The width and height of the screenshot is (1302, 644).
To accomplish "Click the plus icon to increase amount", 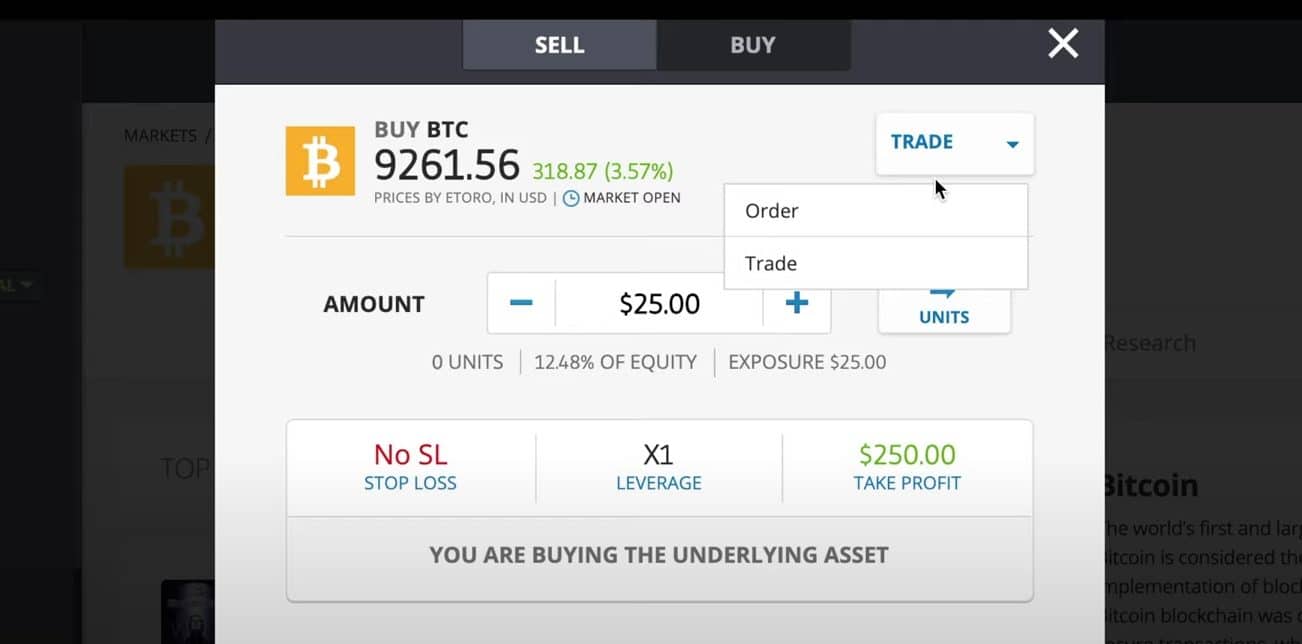I will pyautogui.click(x=797, y=303).
